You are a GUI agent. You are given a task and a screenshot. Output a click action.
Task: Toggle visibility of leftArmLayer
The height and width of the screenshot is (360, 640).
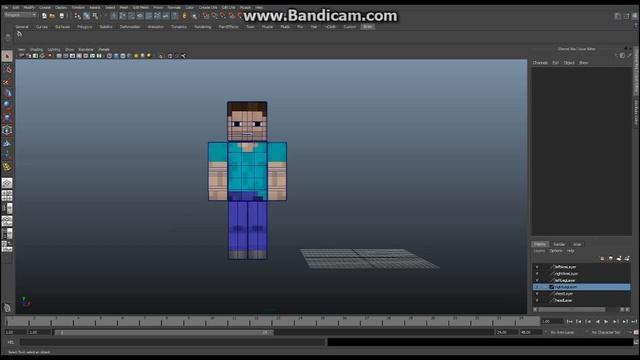coord(537,267)
